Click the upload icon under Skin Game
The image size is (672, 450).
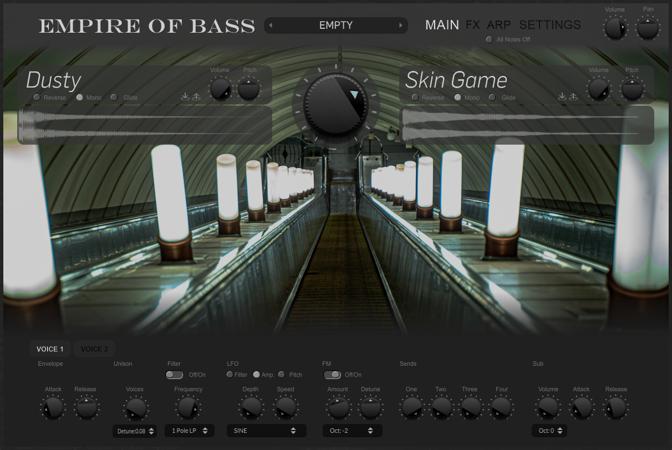coord(573,97)
